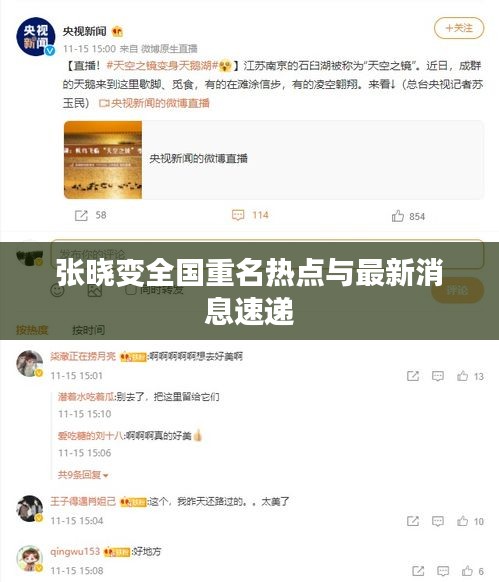Open comments icon showing 114

(x=238, y=215)
